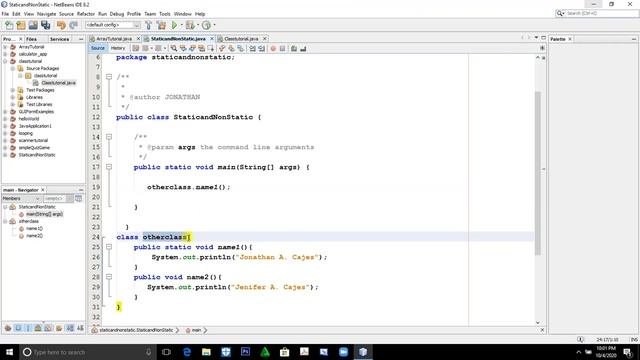Viewport: 640px width, 360px height.
Task: Click the Stop Macro Recording icon
Action: pyautogui.click(x=282, y=49)
